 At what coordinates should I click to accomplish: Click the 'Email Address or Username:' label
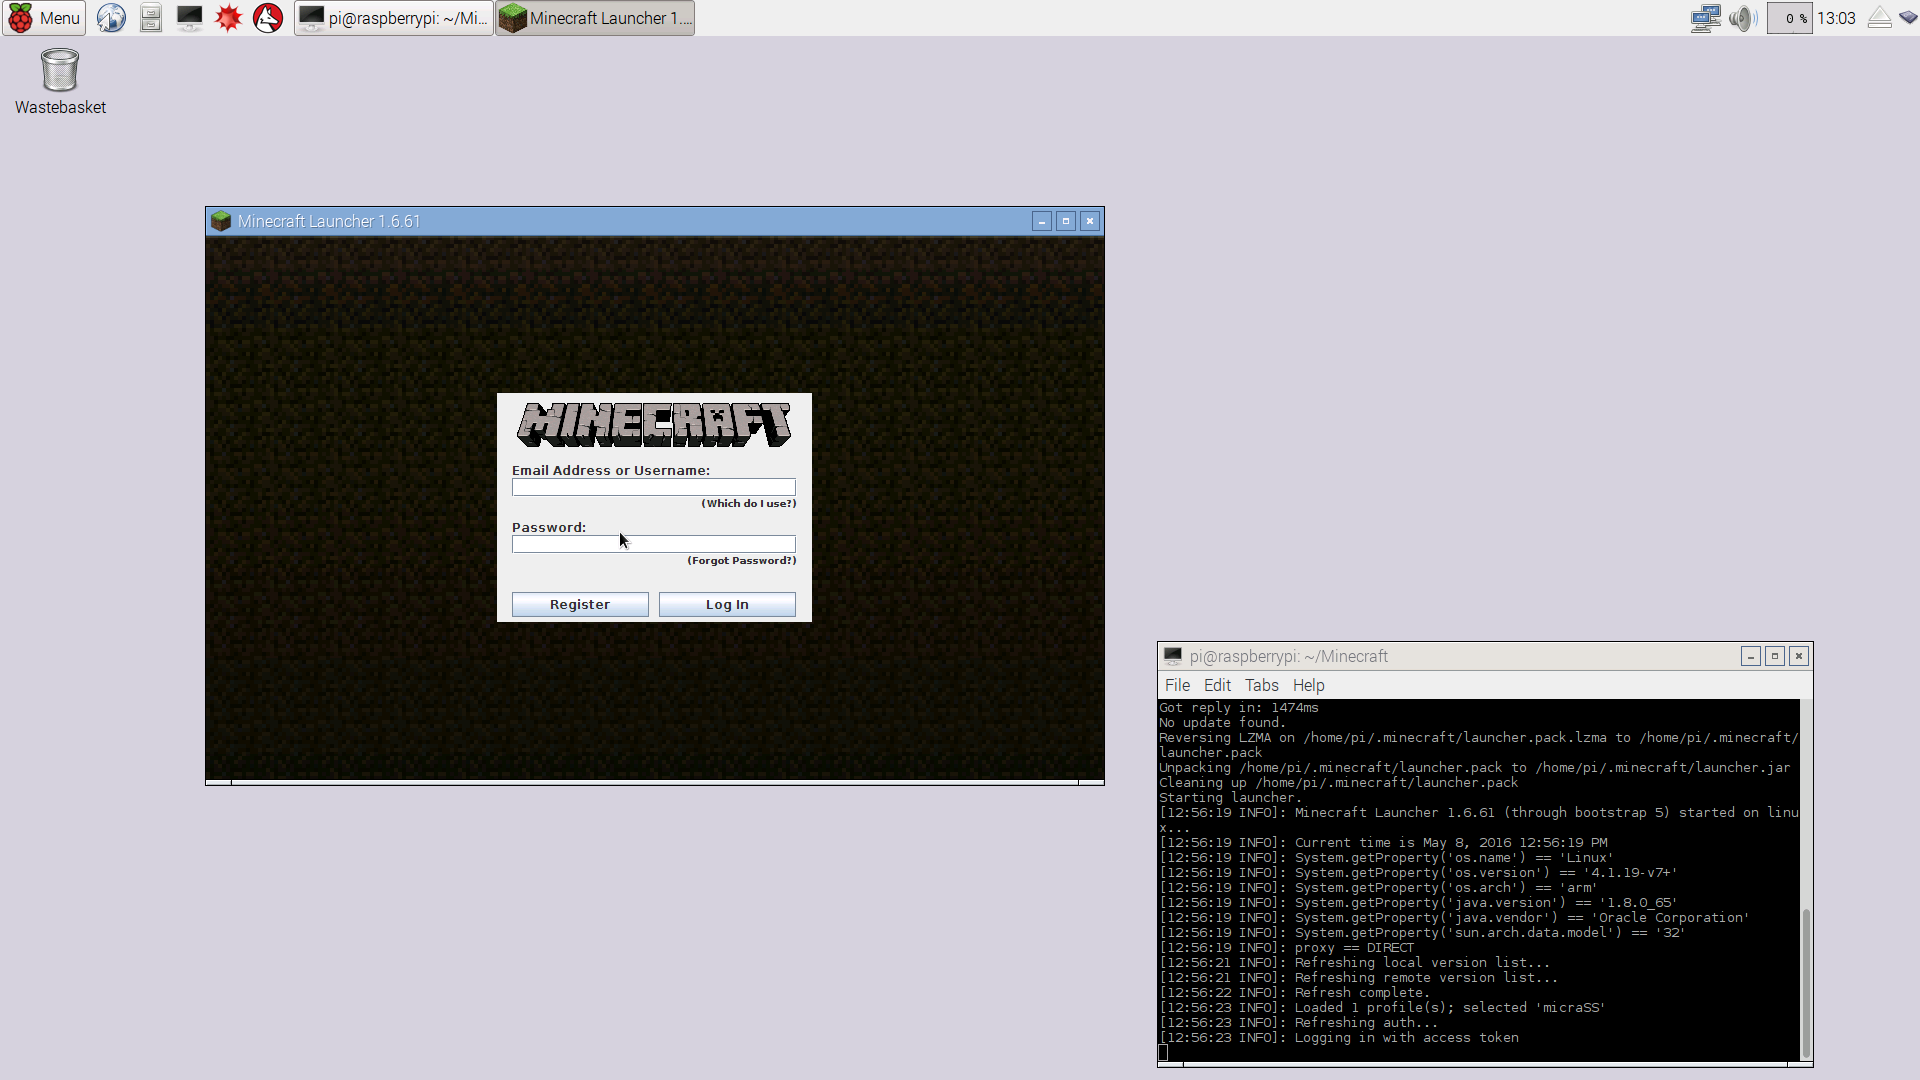pos(611,471)
